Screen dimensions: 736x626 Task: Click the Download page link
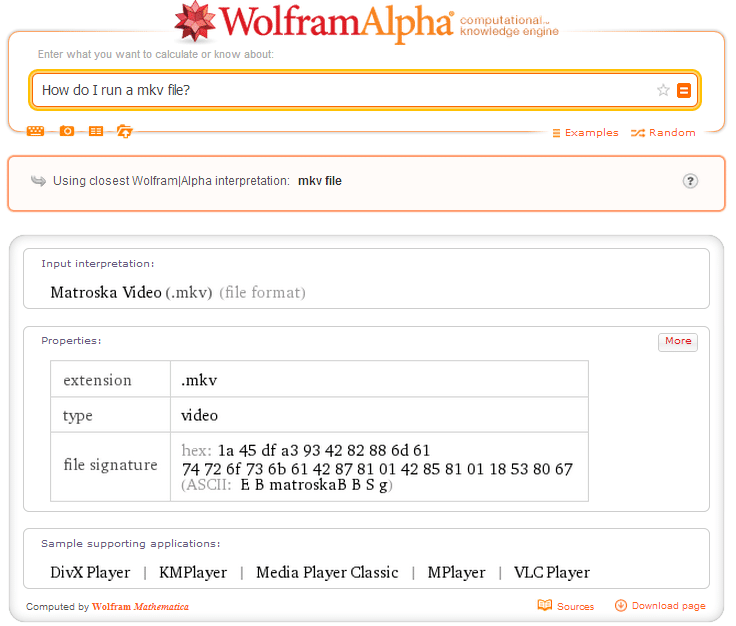point(668,606)
